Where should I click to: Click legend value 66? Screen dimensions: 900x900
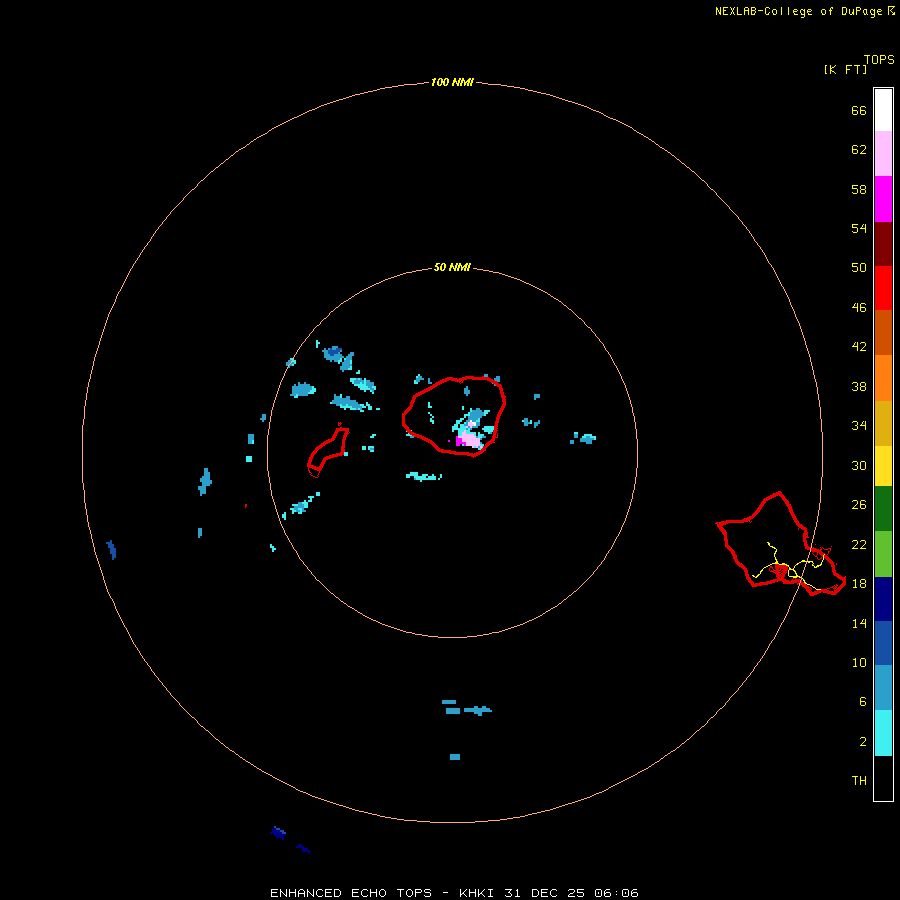pyautogui.click(x=859, y=110)
